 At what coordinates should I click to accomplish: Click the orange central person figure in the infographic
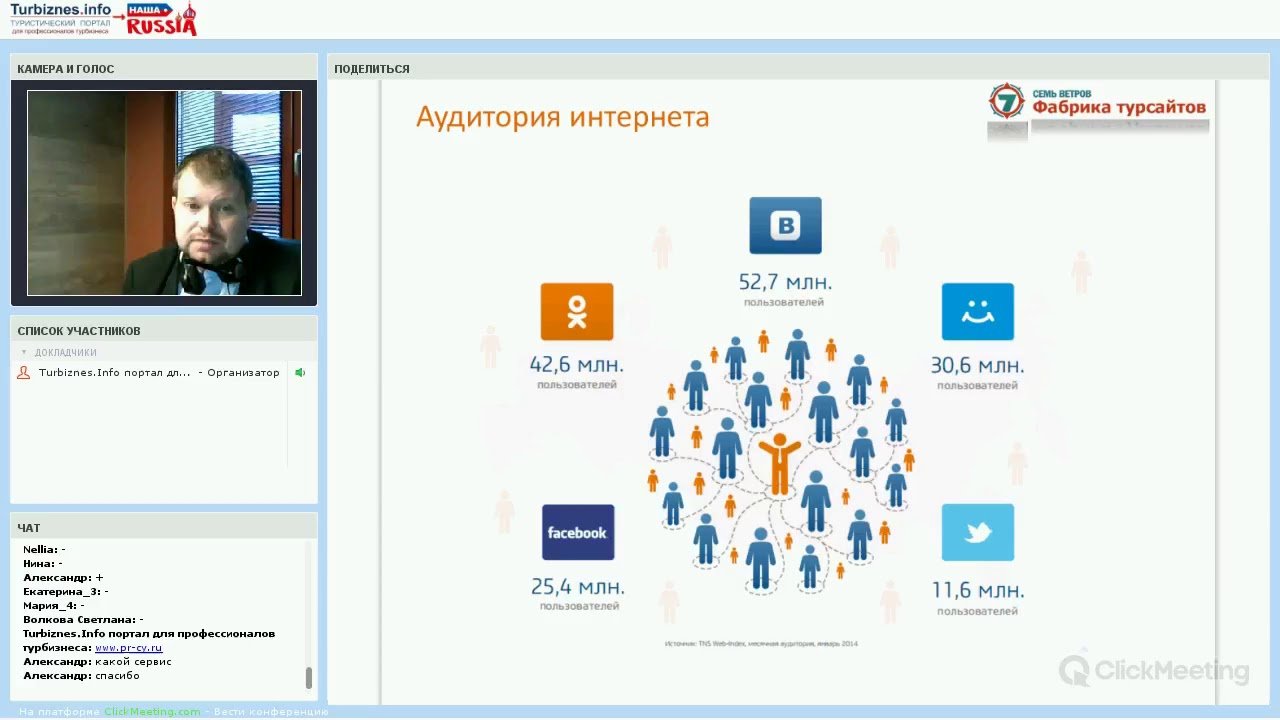click(779, 465)
